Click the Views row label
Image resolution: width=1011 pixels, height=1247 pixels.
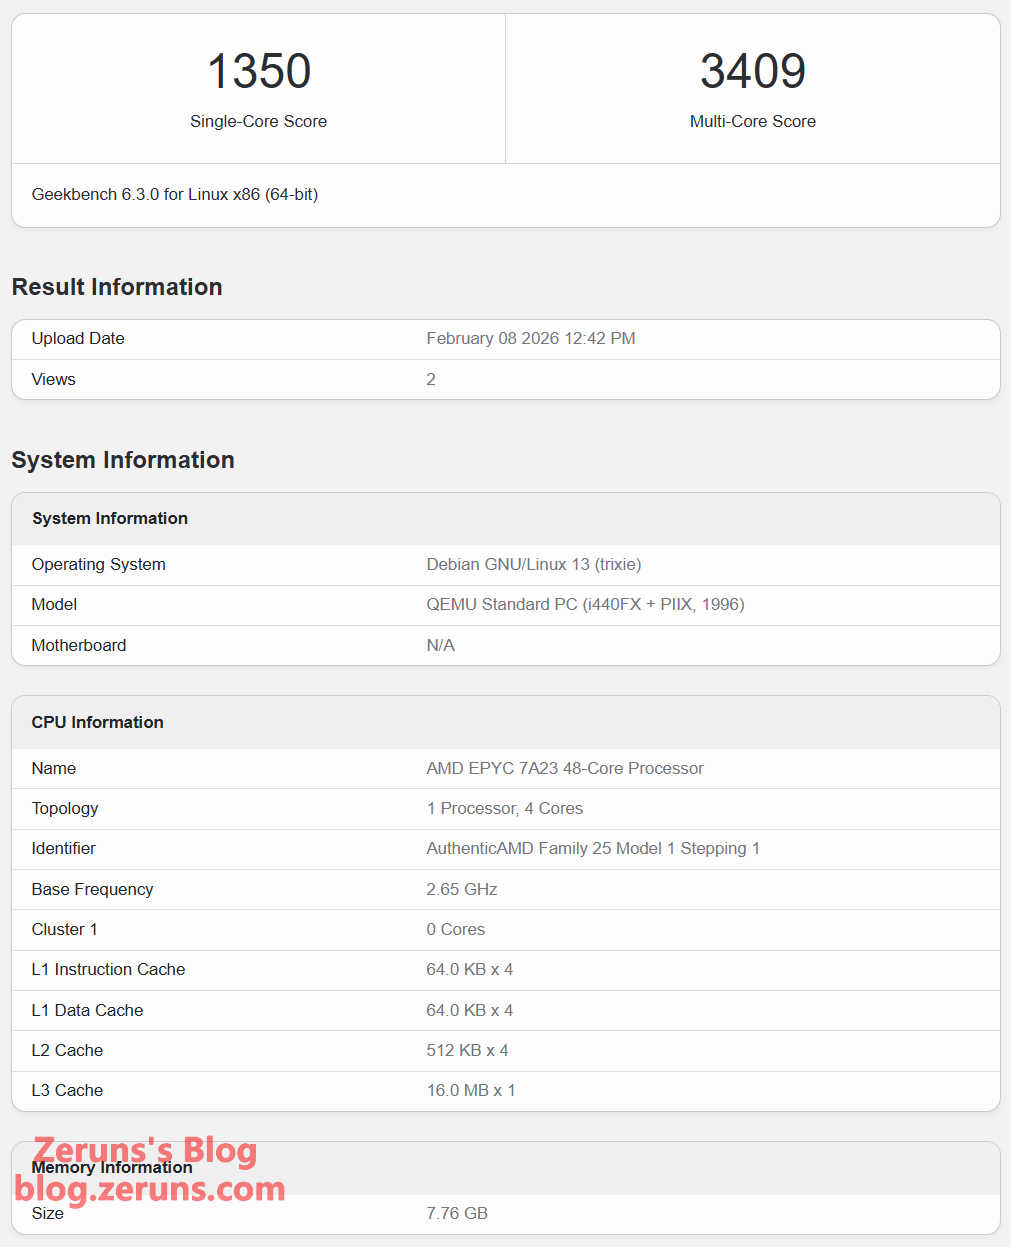coord(53,379)
